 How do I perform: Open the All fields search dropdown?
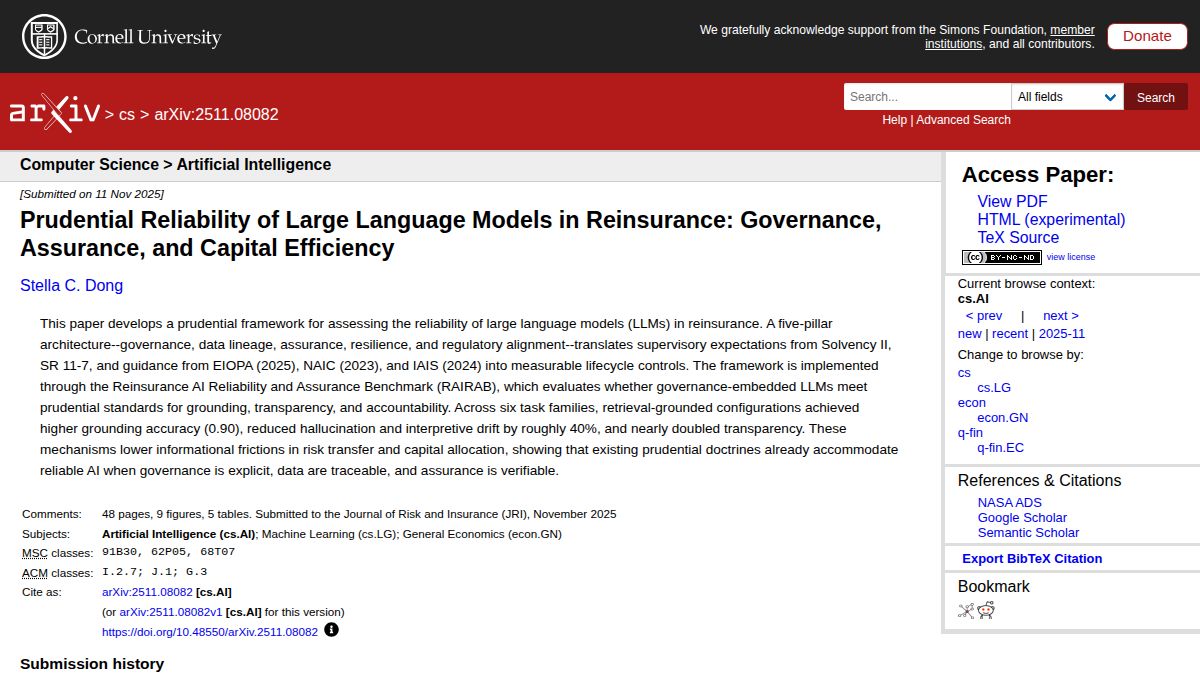click(x=1066, y=96)
